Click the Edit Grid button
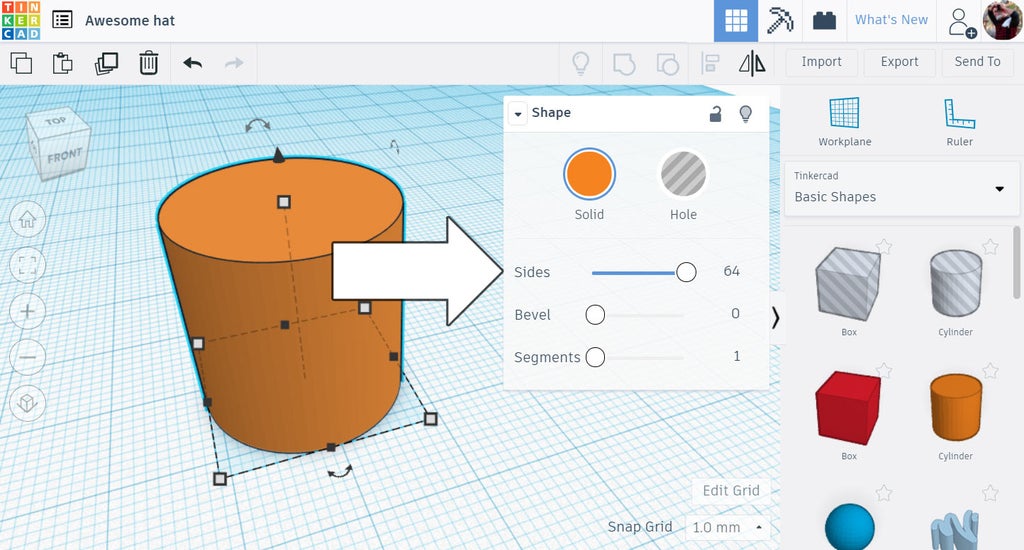Viewport: 1024px width, 550px height. (x=731, y=491)
